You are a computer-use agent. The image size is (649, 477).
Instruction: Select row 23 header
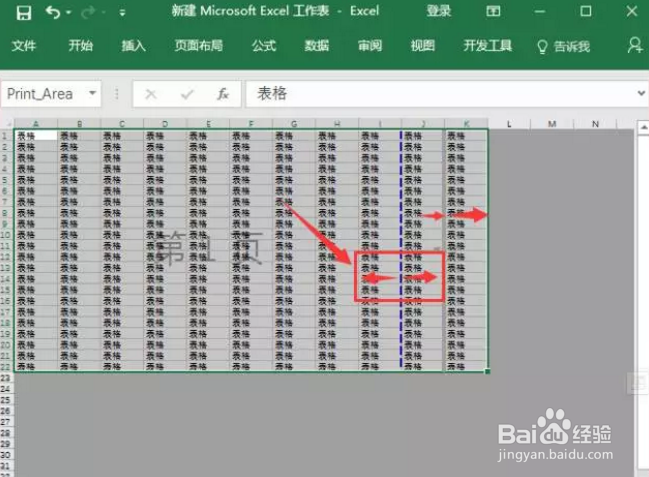click(6, 378)
